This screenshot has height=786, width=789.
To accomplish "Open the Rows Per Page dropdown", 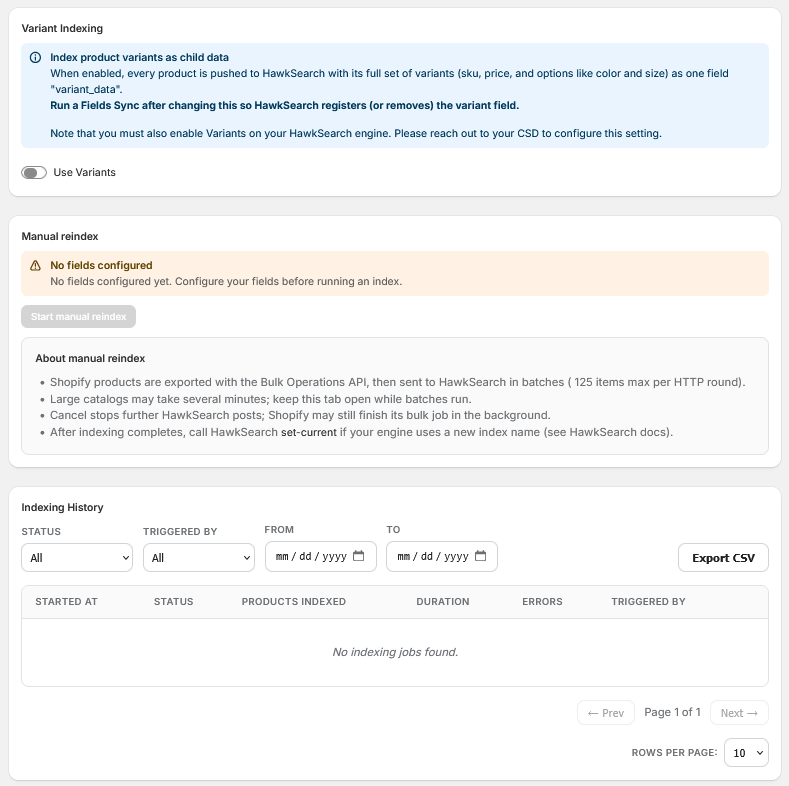I will pos(746,752).
